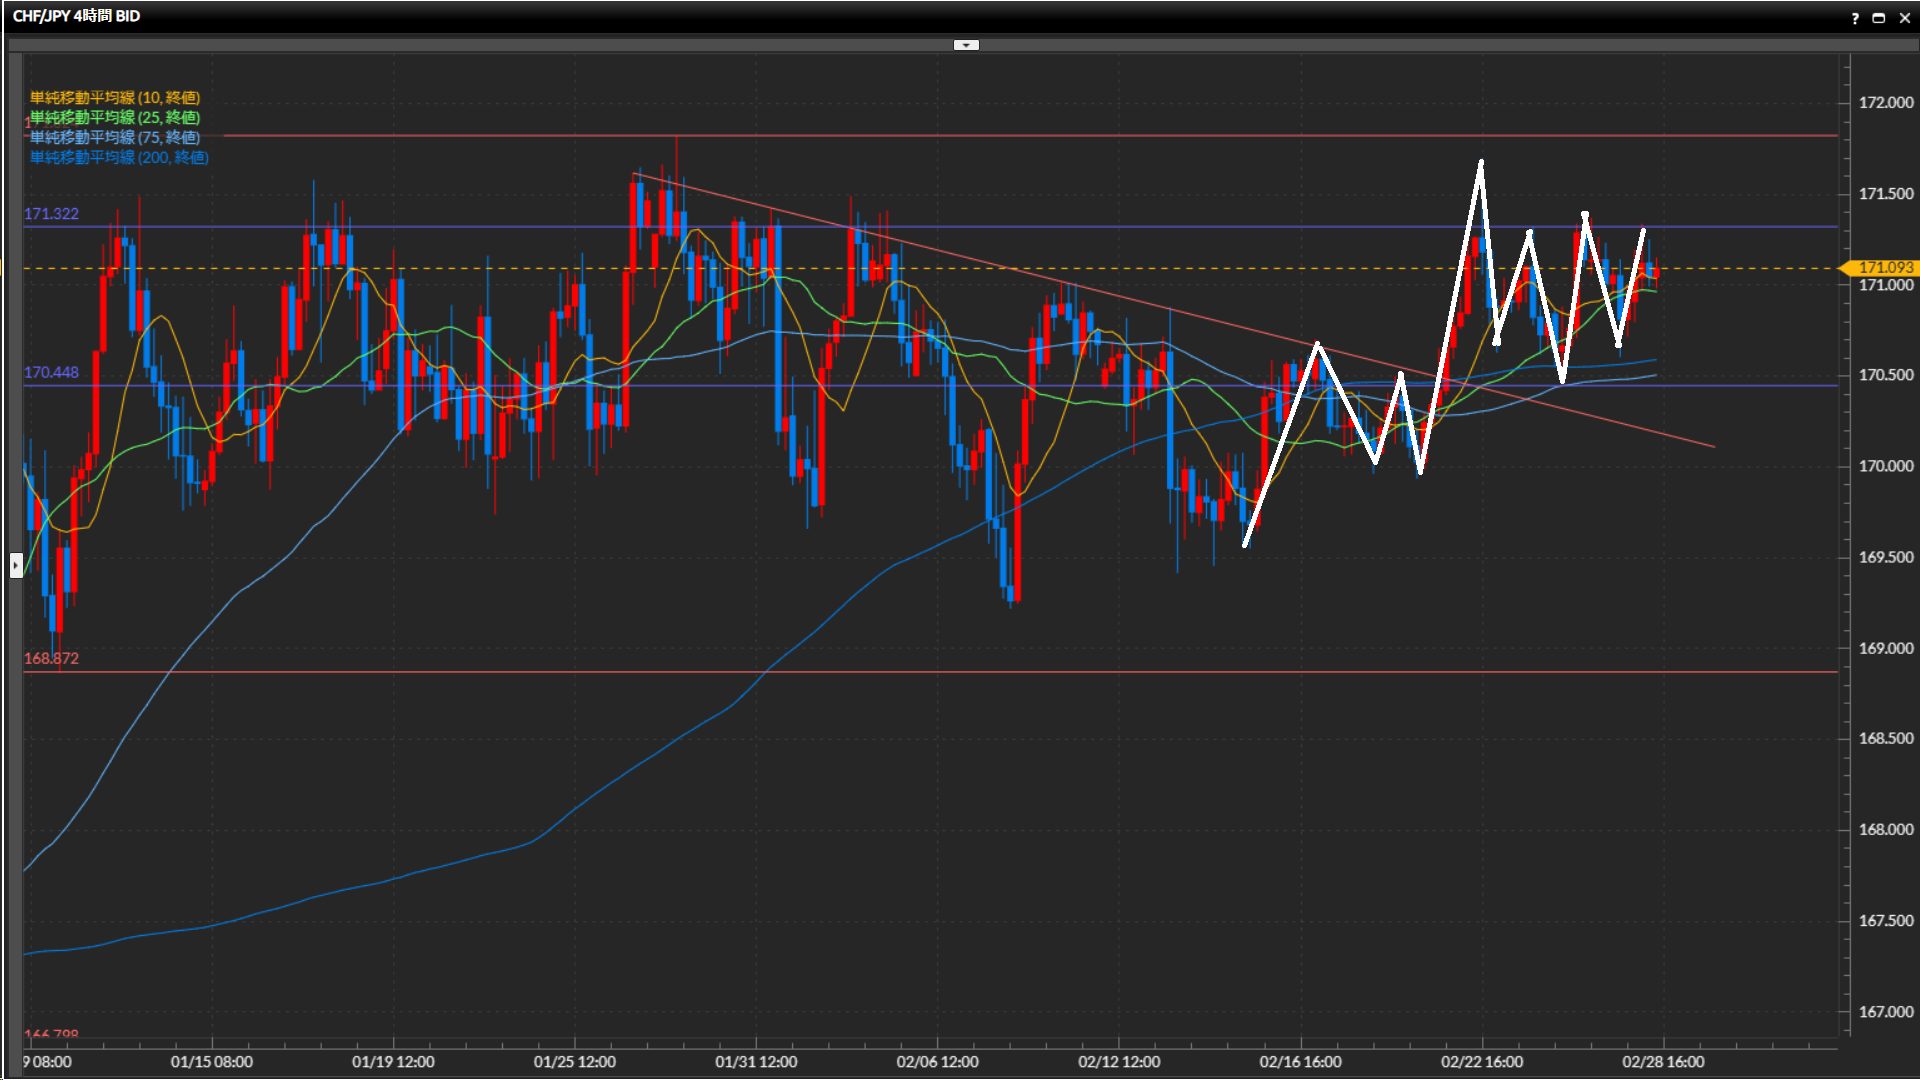The height and width of the screenshot is (1080, 1920).
Task: Expand the collapsed top toolbar arrow
Action: pos(966,45)
